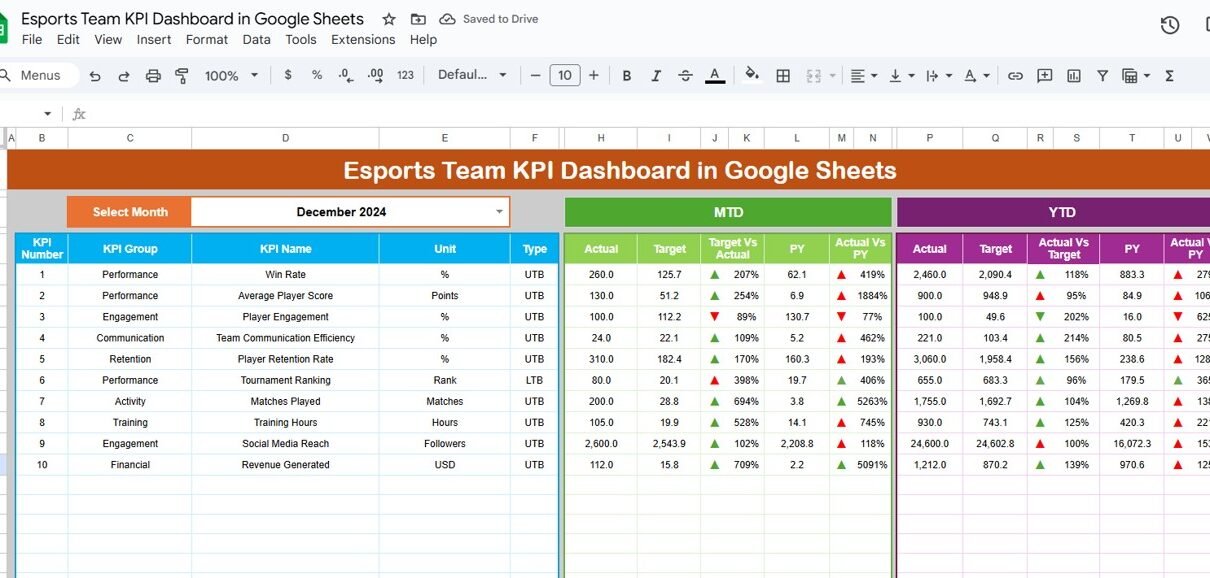Click the purple YTD header

click(1054, 212)
